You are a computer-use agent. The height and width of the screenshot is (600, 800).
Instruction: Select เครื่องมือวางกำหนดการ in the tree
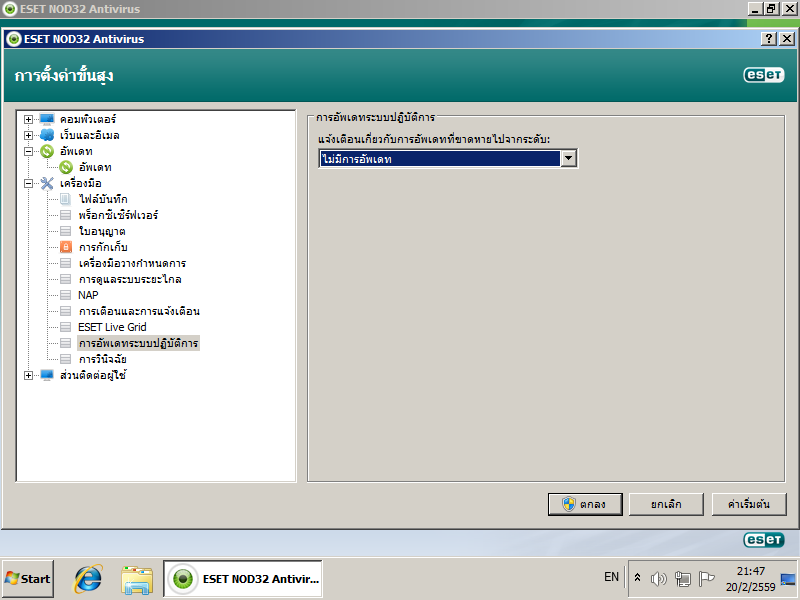pyautogui.click(x=132, y=263)
